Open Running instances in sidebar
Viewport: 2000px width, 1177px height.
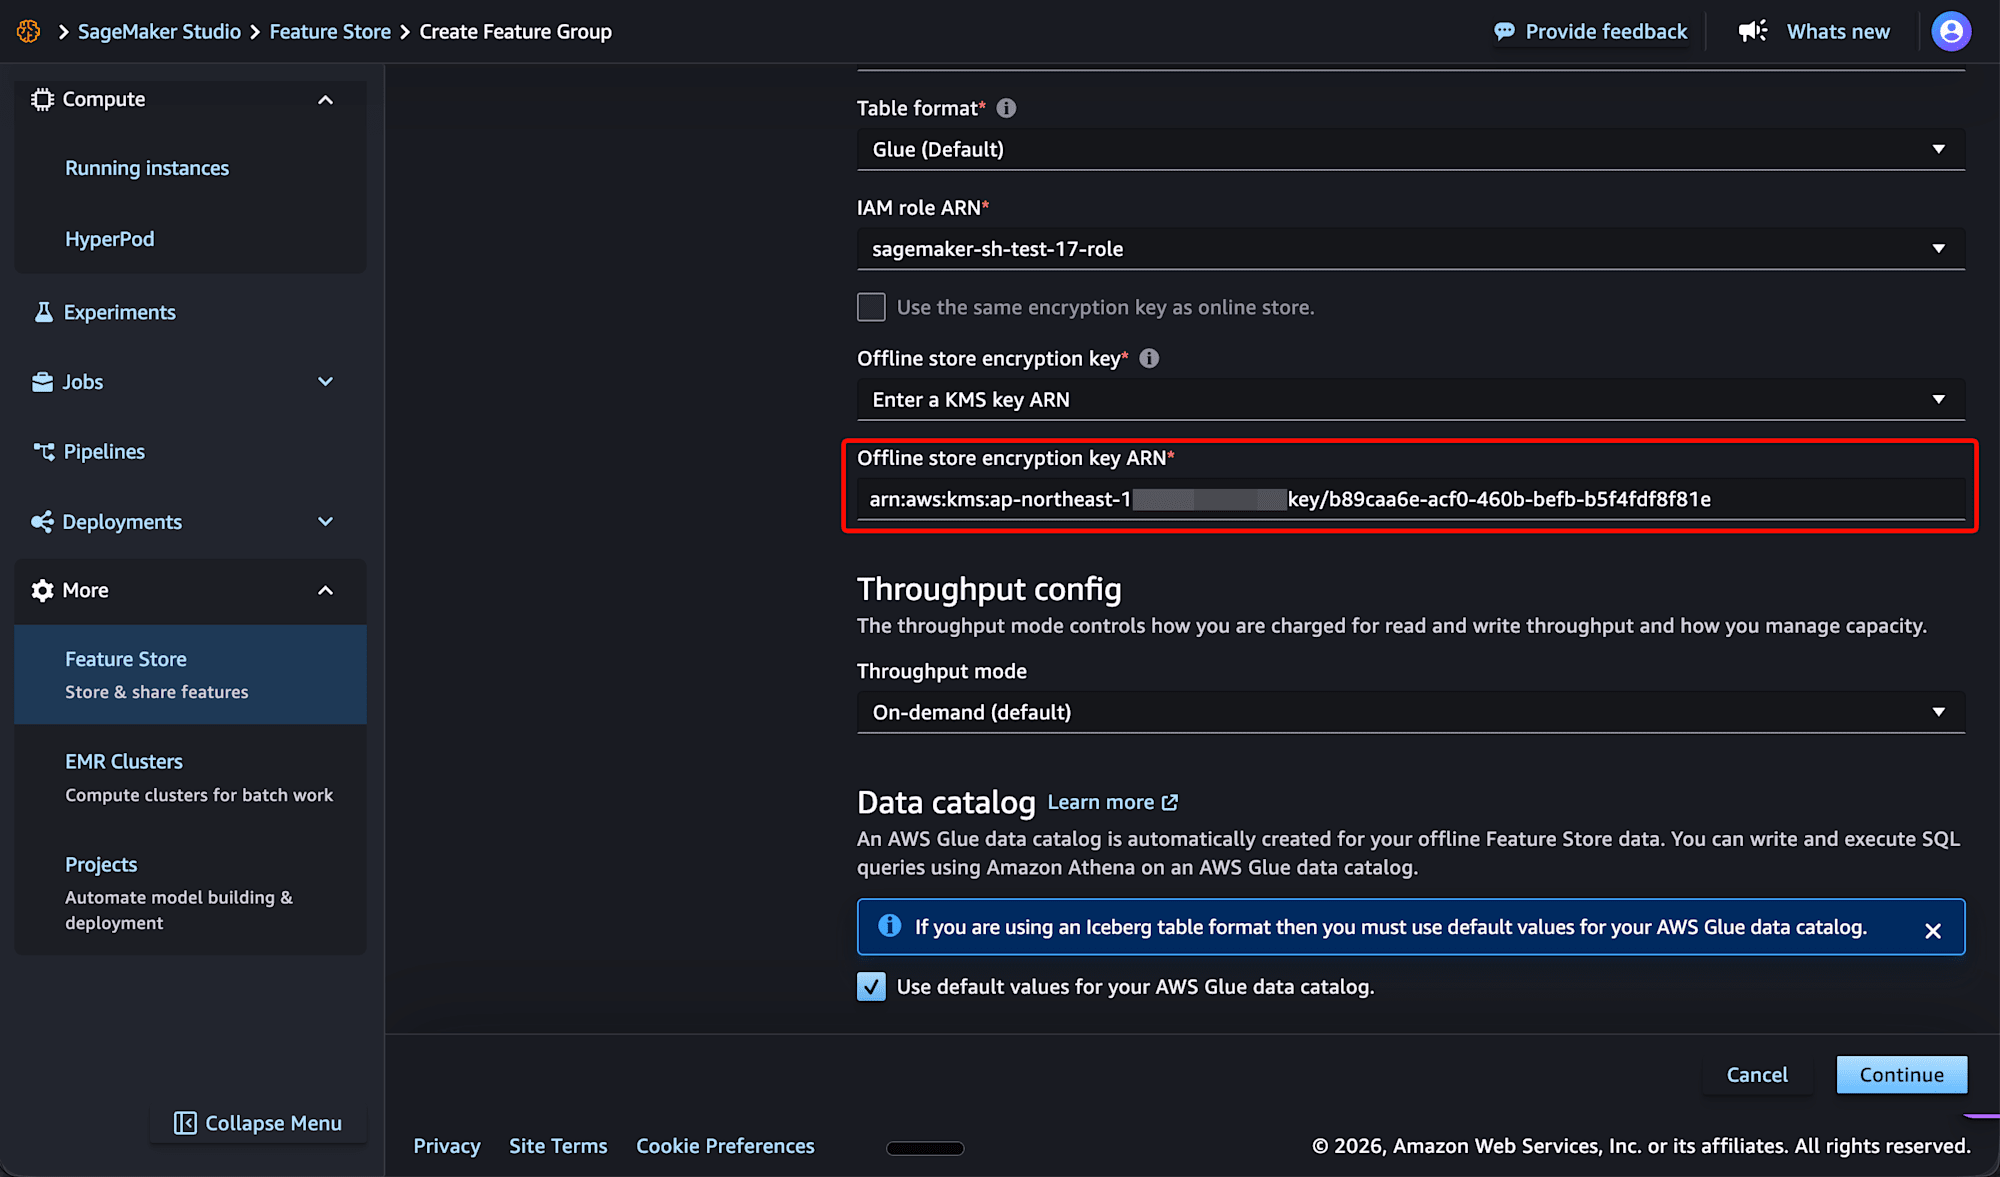point(147,168)
